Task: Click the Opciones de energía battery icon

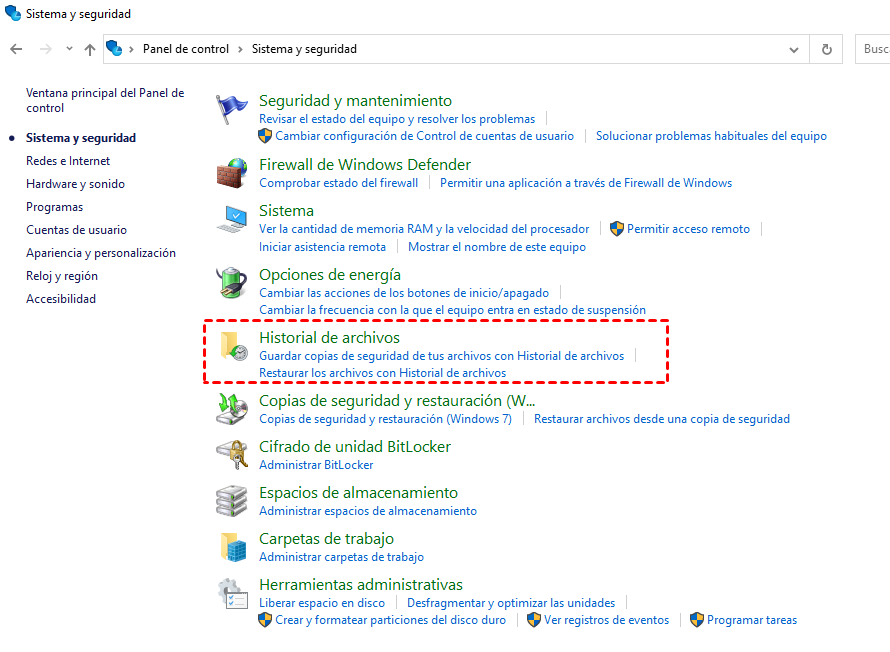Action: [233, 283]
